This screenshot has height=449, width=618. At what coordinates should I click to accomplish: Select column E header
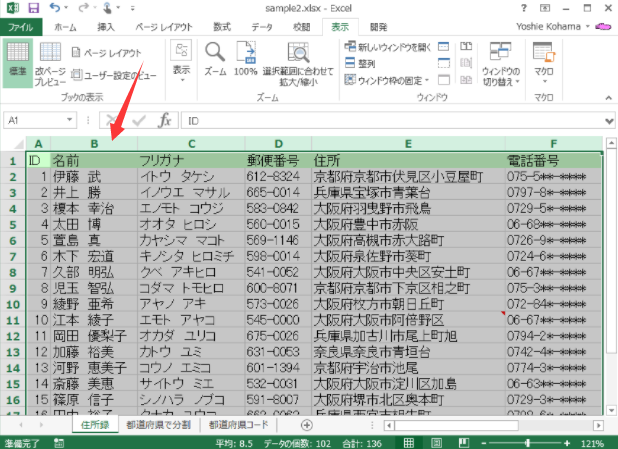408,143
